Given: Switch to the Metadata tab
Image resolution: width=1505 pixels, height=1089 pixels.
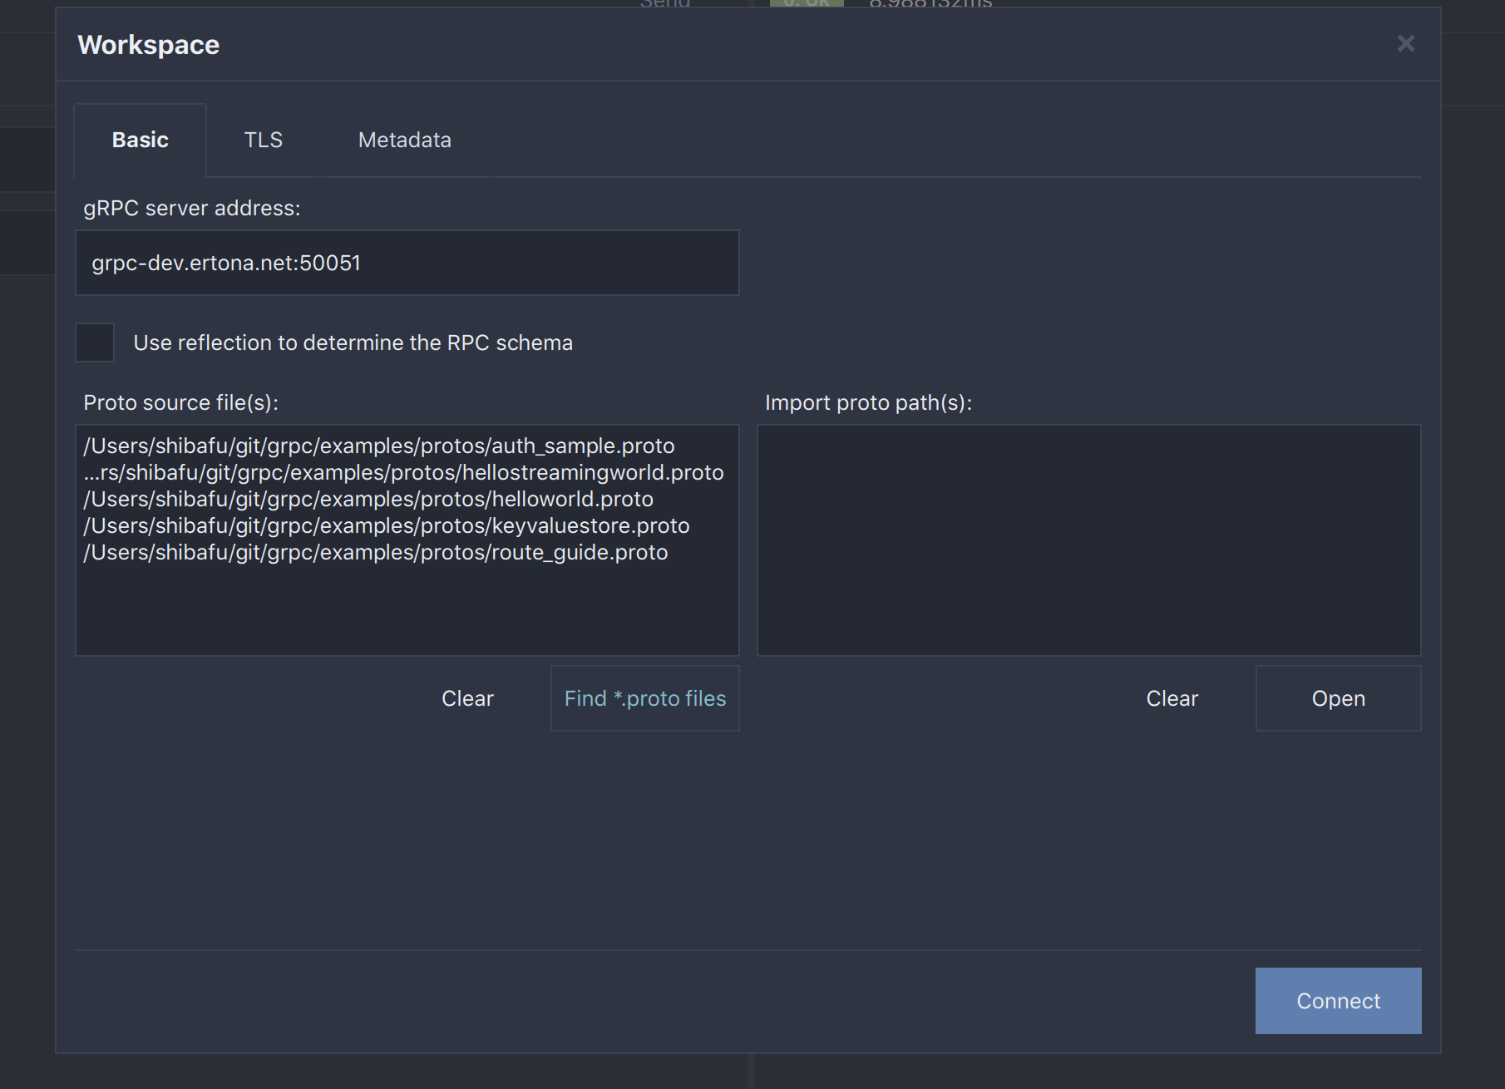Looking at the screenshot, I should [404, 140].
